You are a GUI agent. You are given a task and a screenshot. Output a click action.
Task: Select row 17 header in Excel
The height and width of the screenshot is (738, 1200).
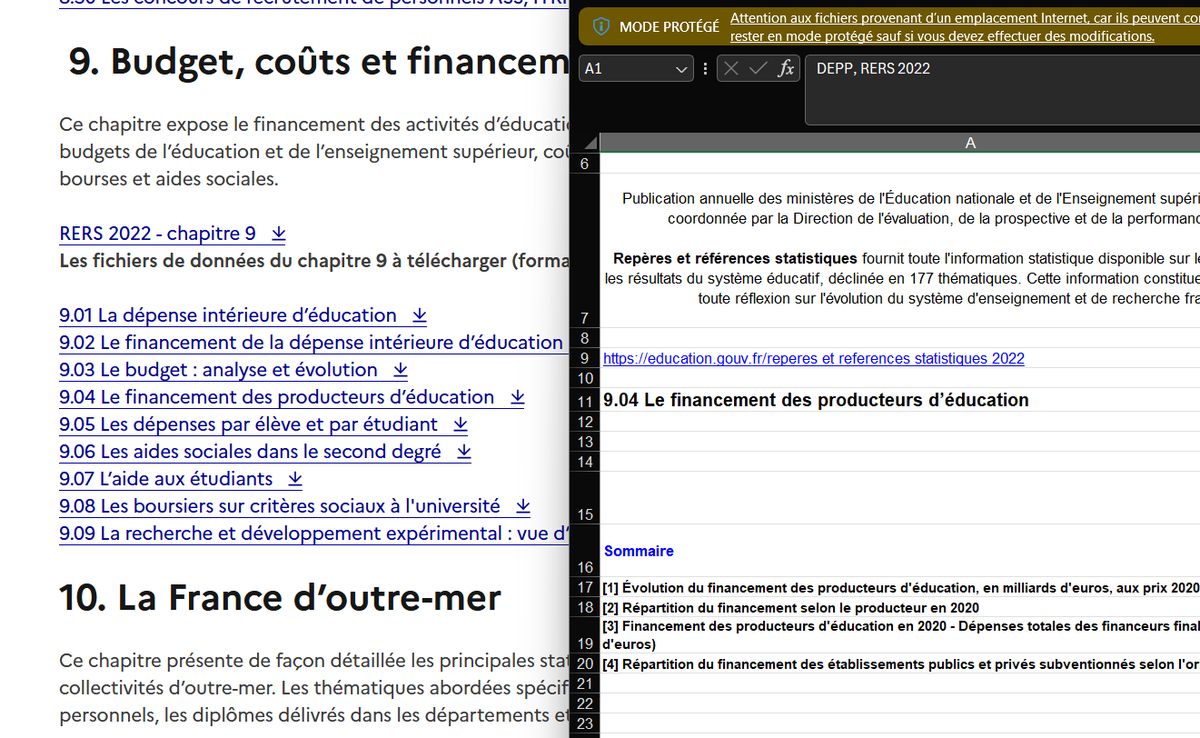[x=584, y=588]
